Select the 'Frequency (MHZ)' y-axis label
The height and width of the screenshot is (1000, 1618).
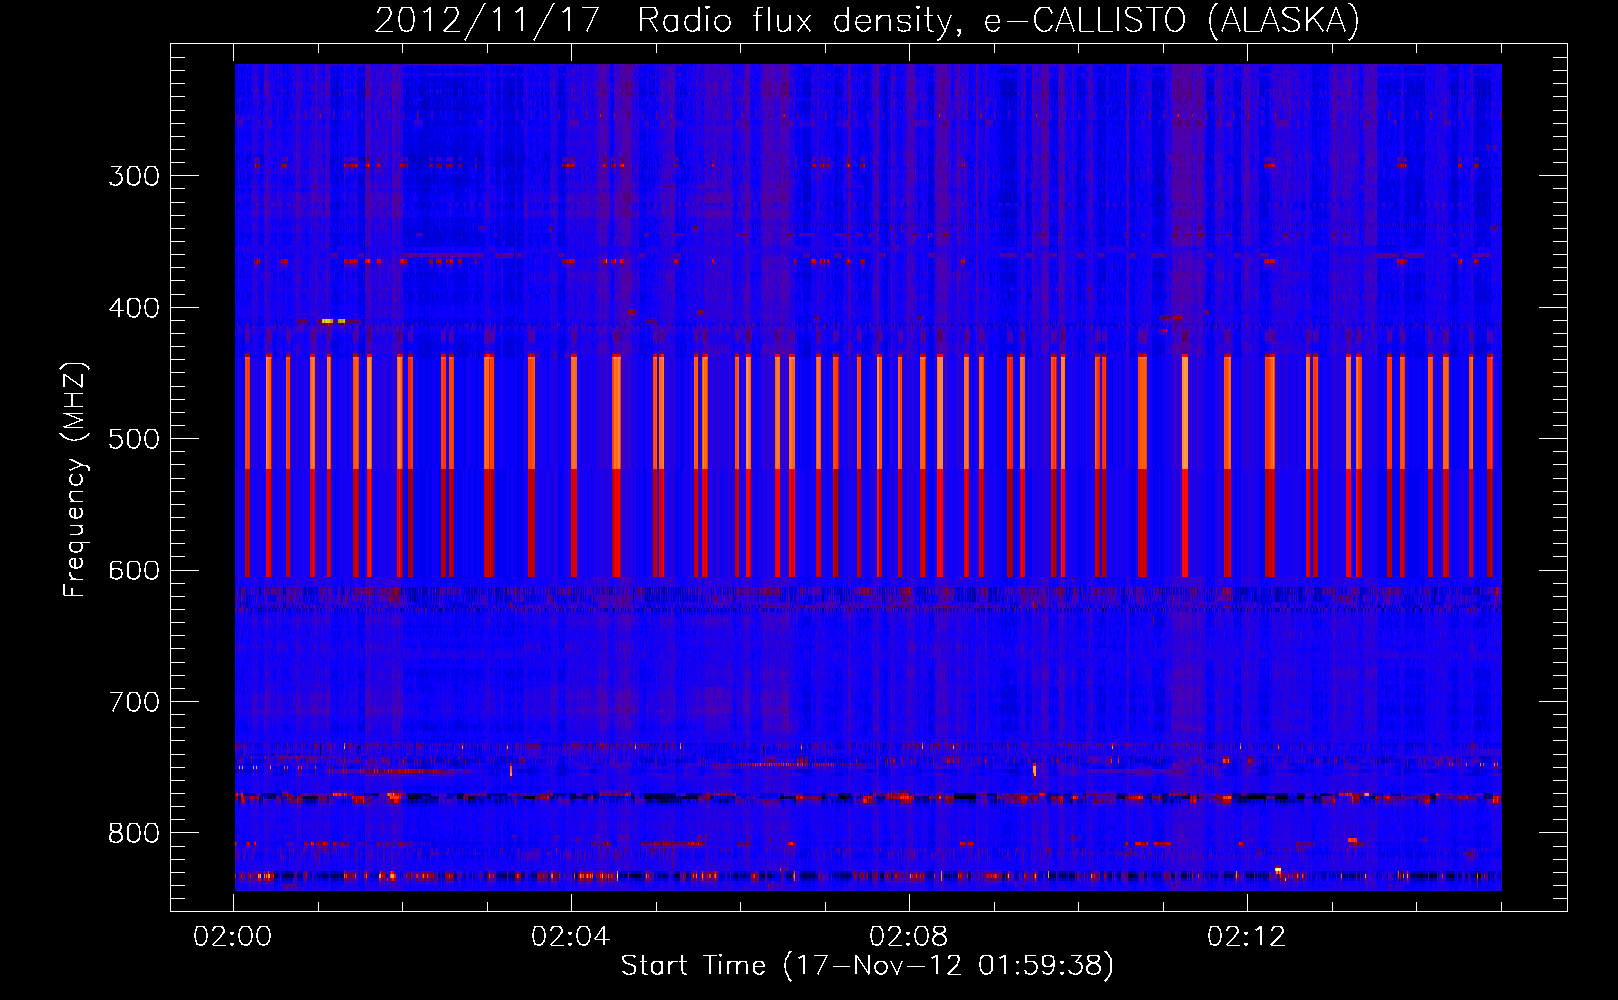pos(76,480)
